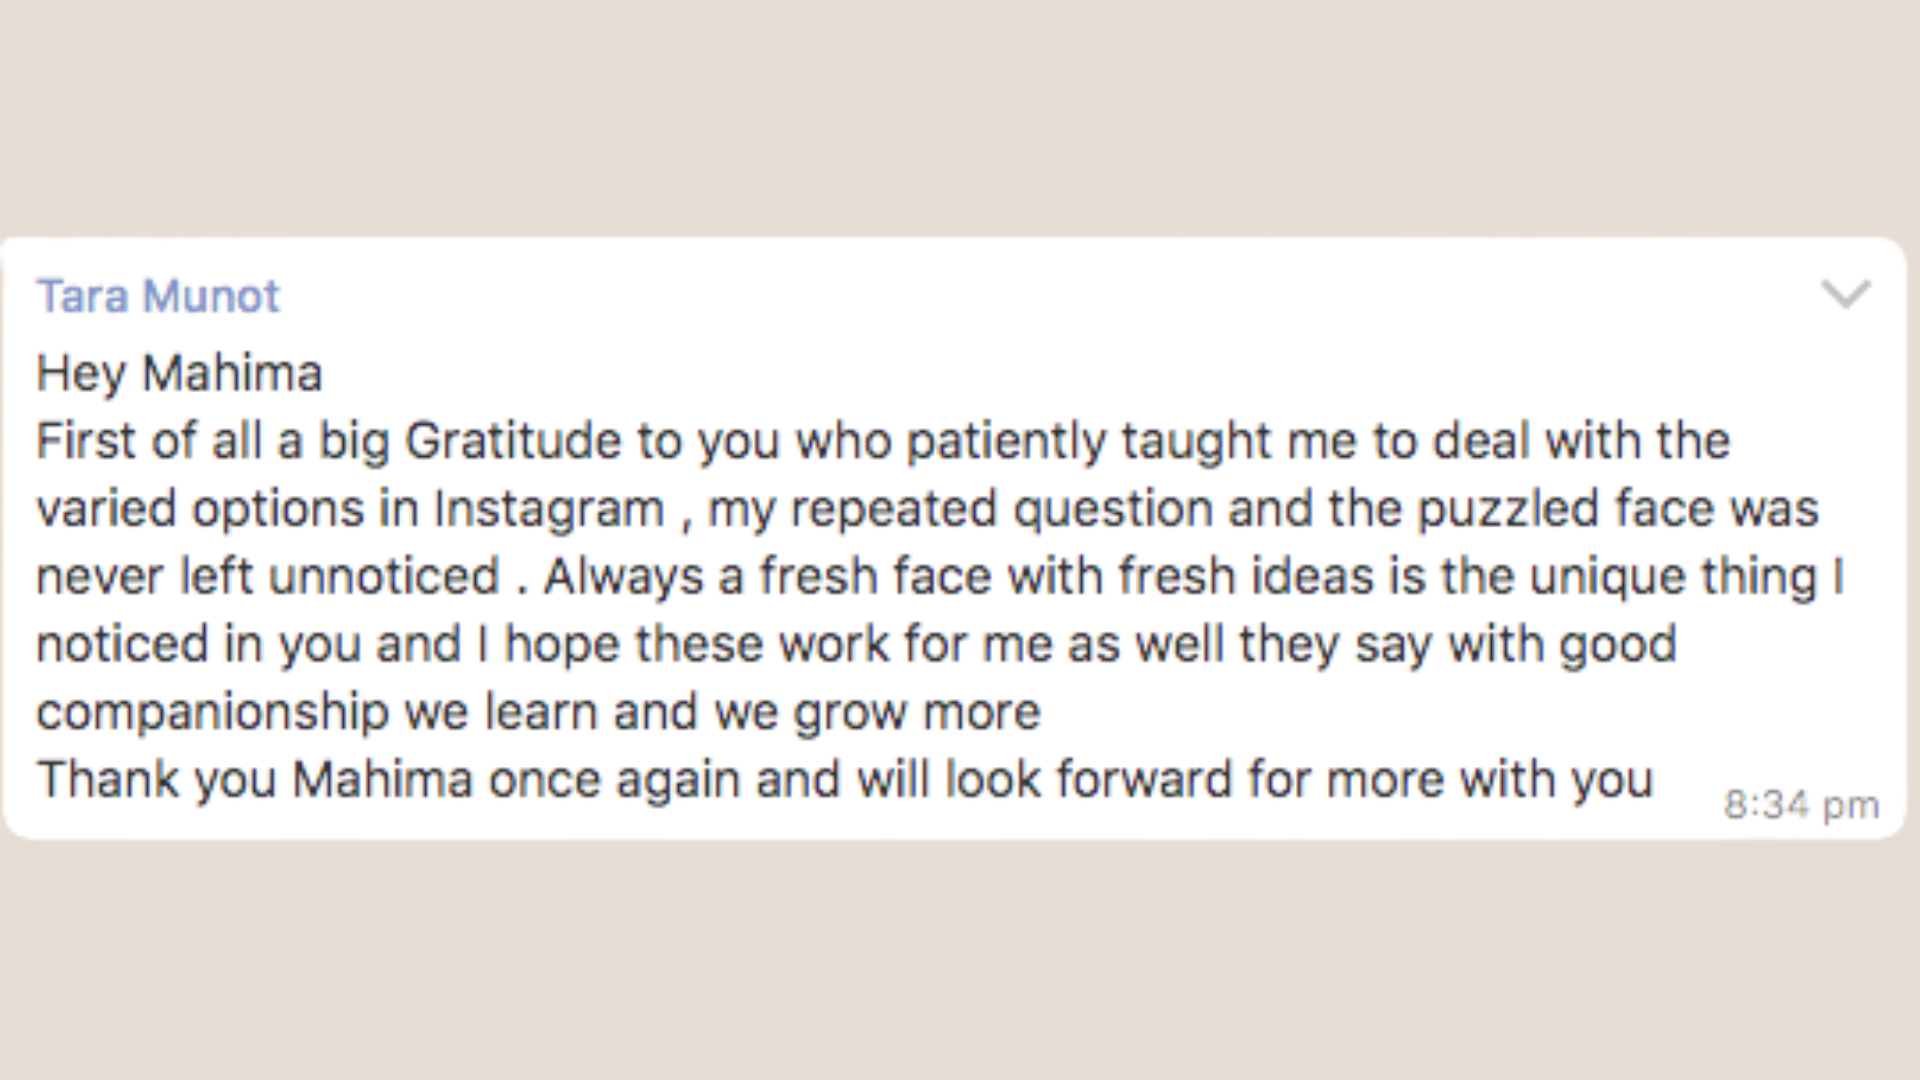This screenshot has height=1080, width=1920.
Task: Click the sender name Tara Munot
Action: pos(158,296)
